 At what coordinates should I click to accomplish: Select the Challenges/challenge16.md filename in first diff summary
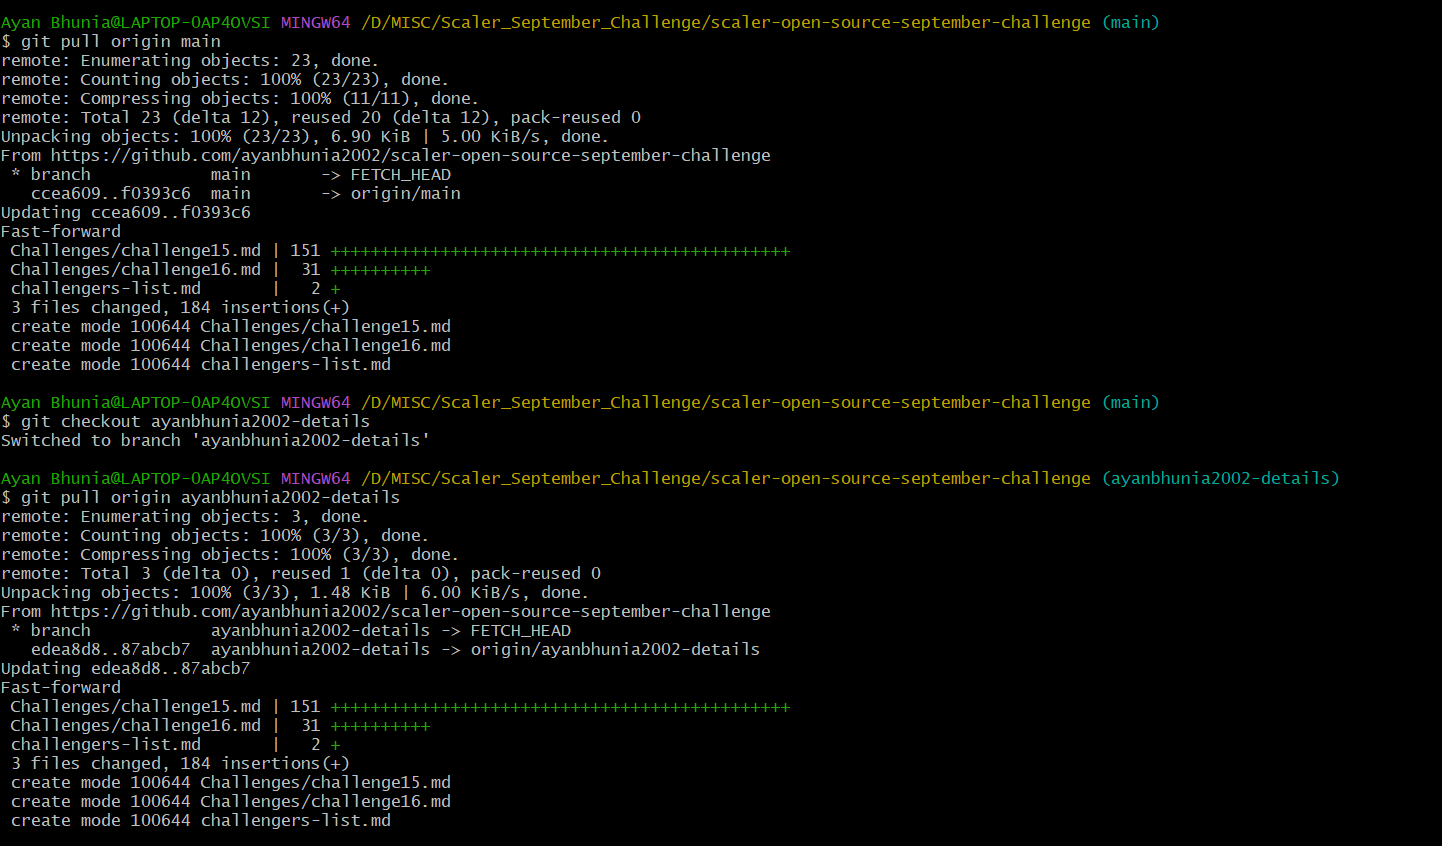[x=134, y=269]
